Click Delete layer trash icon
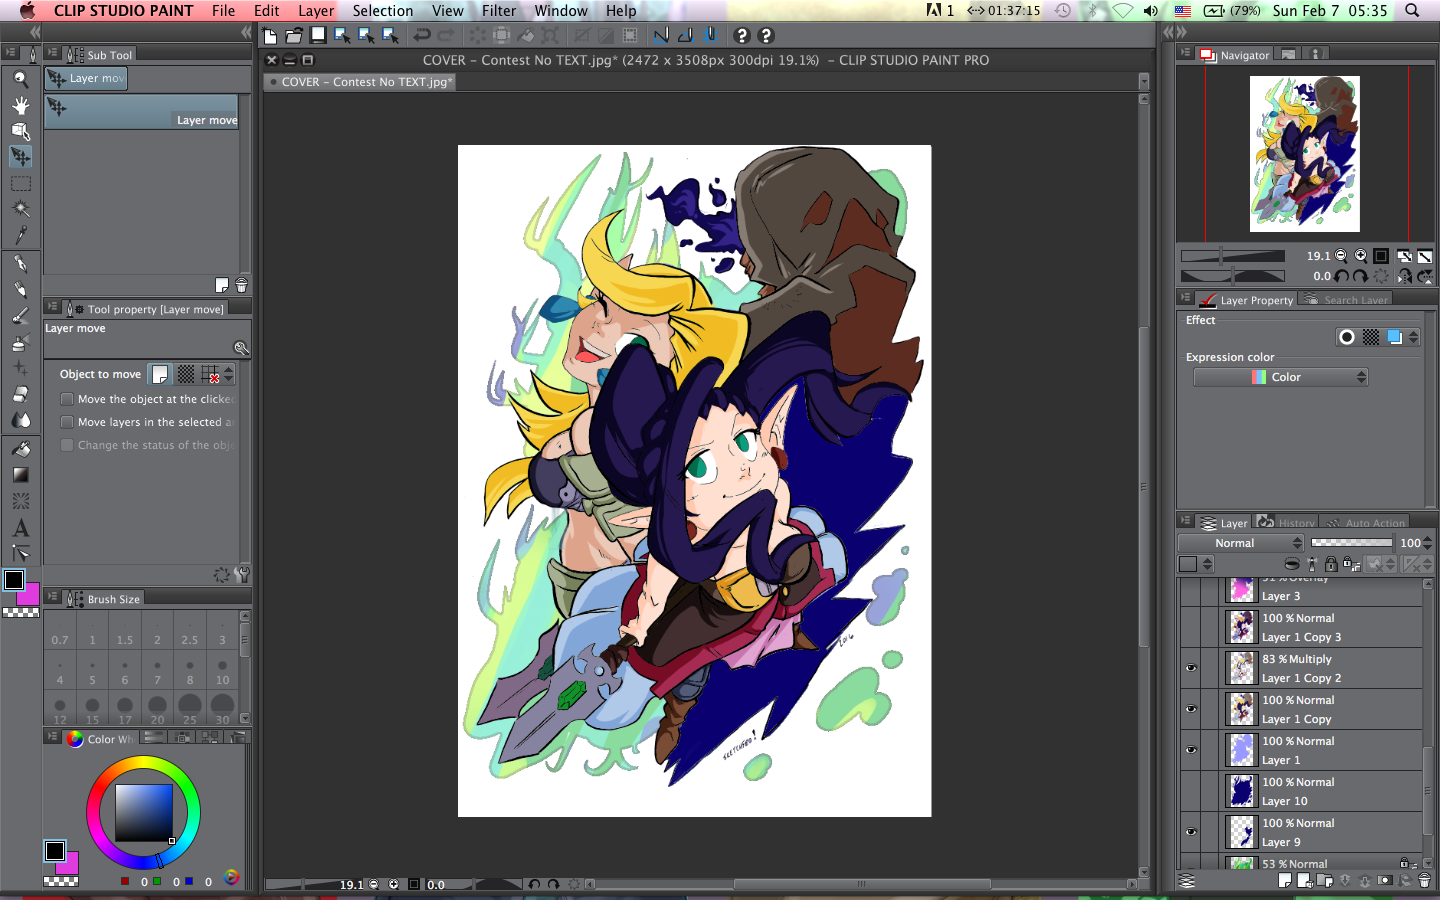 1424,881
